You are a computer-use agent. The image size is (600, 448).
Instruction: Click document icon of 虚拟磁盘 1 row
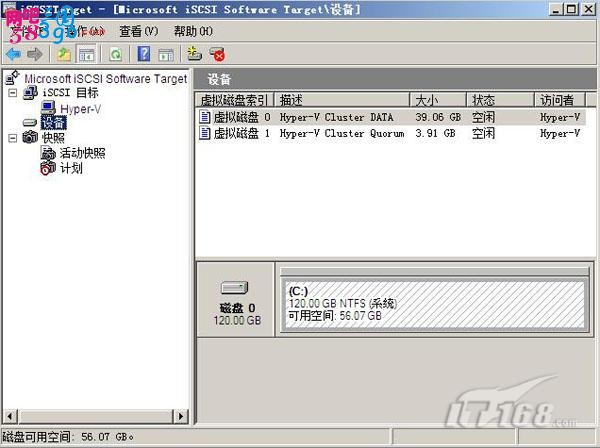point(205,133)
